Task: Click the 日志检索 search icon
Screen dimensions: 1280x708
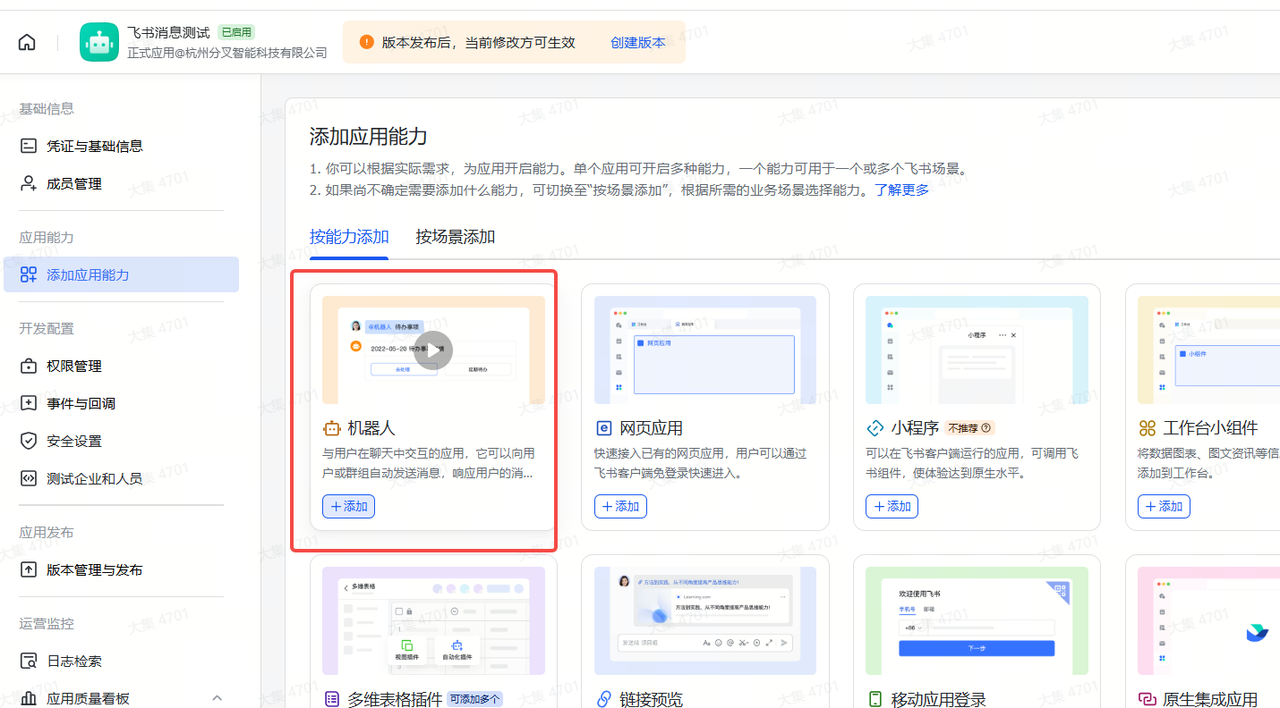Action: [x=29, y=661]
